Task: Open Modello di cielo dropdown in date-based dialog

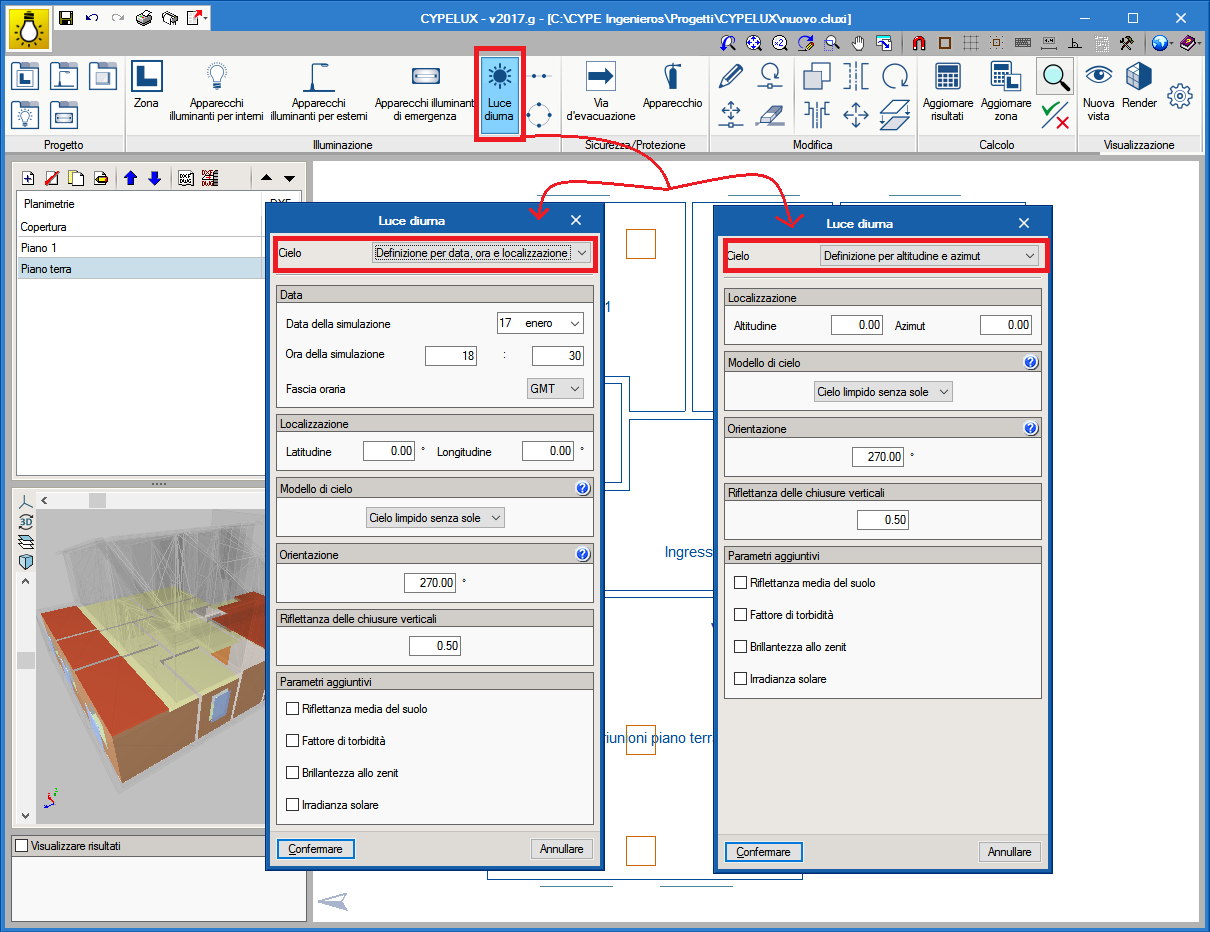Action: tap(435, 518)
